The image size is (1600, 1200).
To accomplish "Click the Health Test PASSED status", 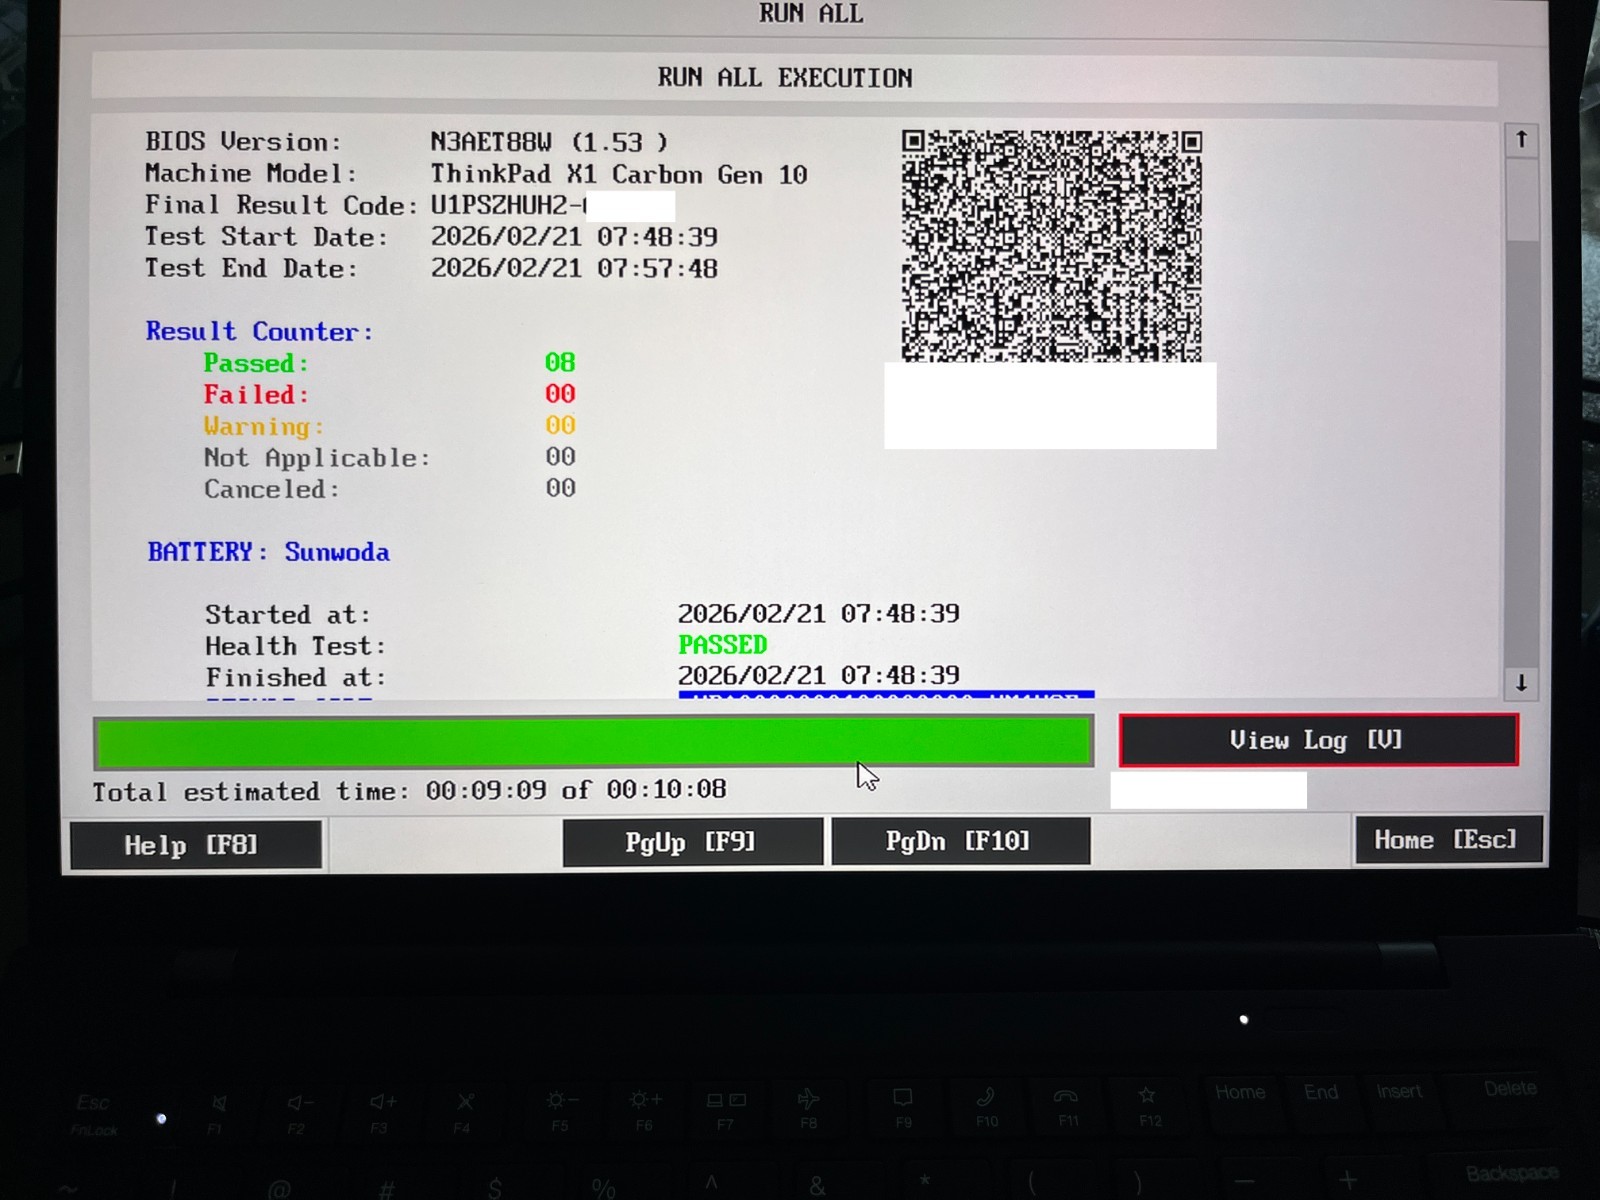I will point(723,645).
